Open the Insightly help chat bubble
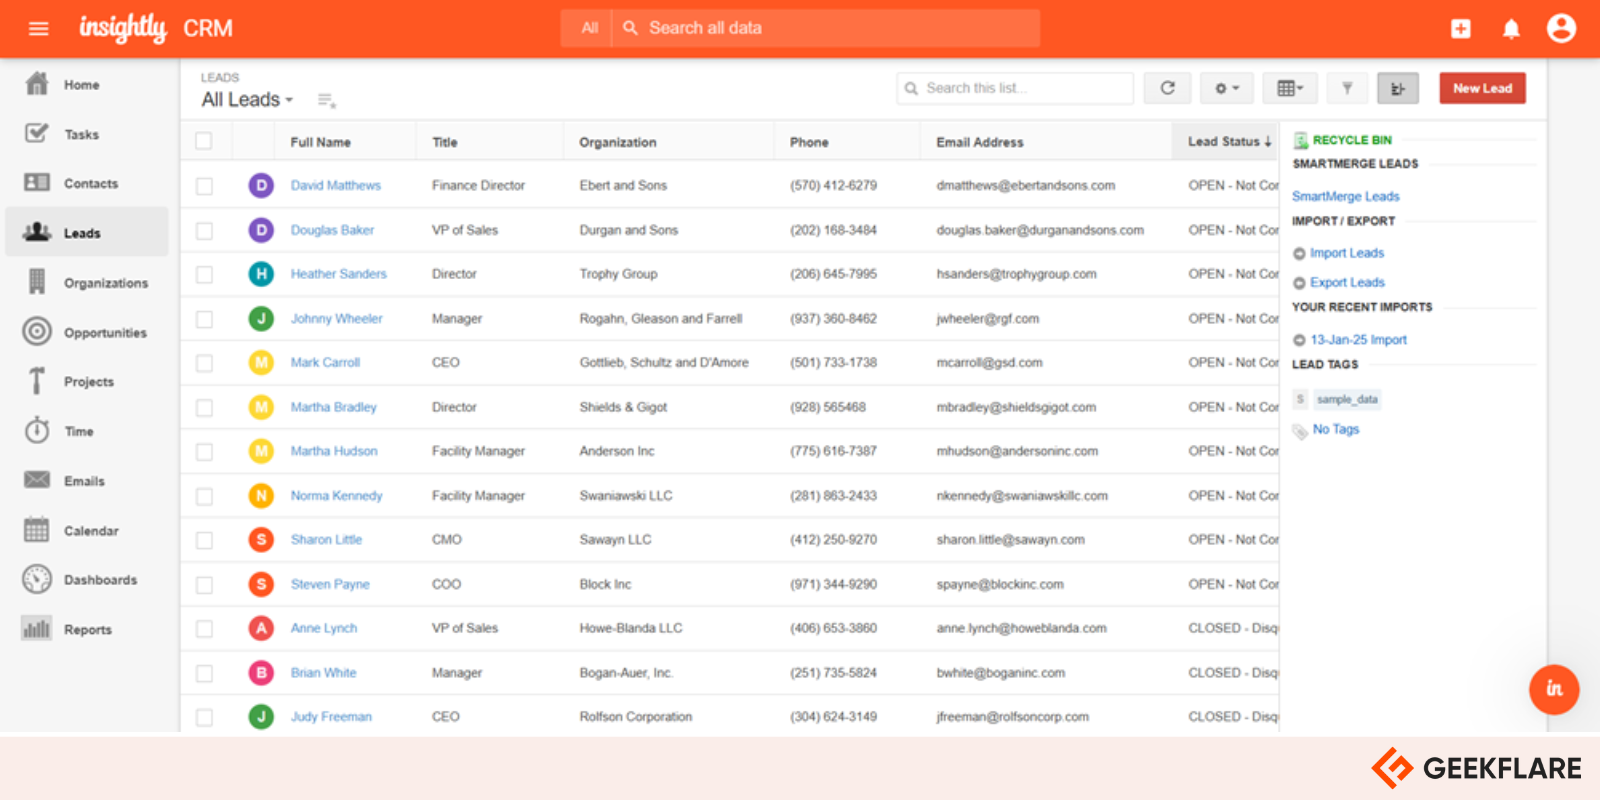This screenshot has width=1600, height=800. pos(1553,689)
